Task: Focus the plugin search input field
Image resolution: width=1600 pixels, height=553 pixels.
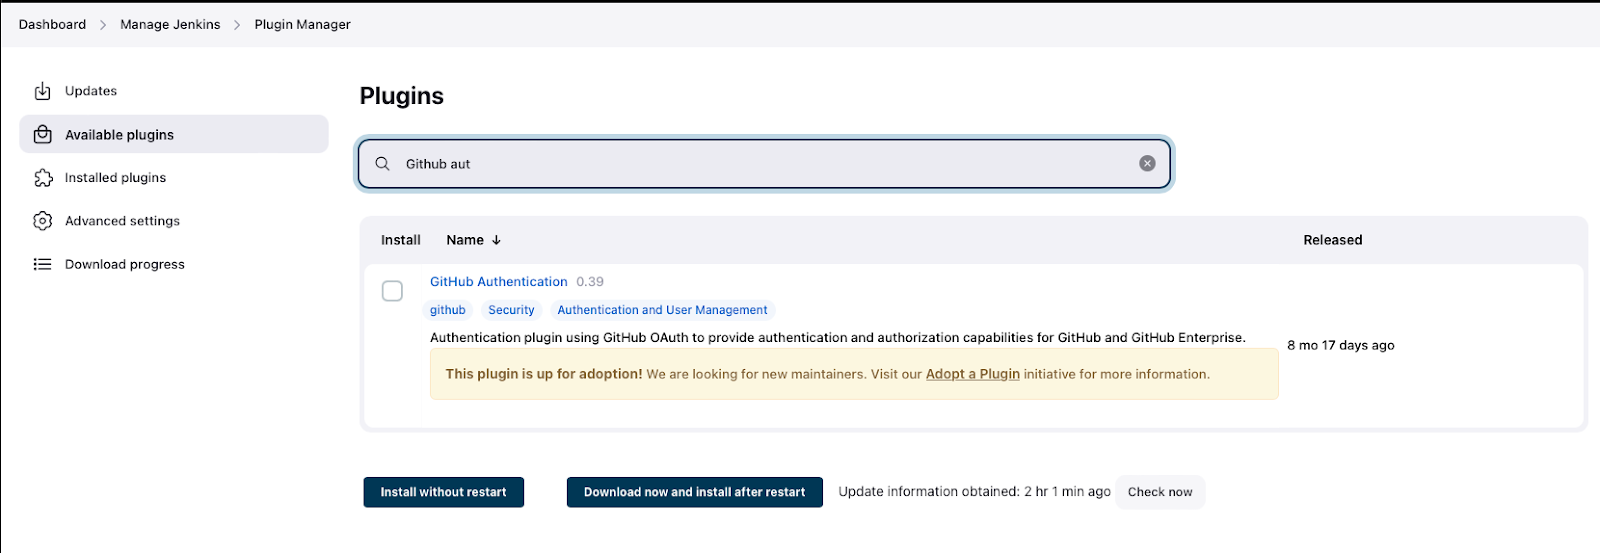Action: [x=764, y=164]
